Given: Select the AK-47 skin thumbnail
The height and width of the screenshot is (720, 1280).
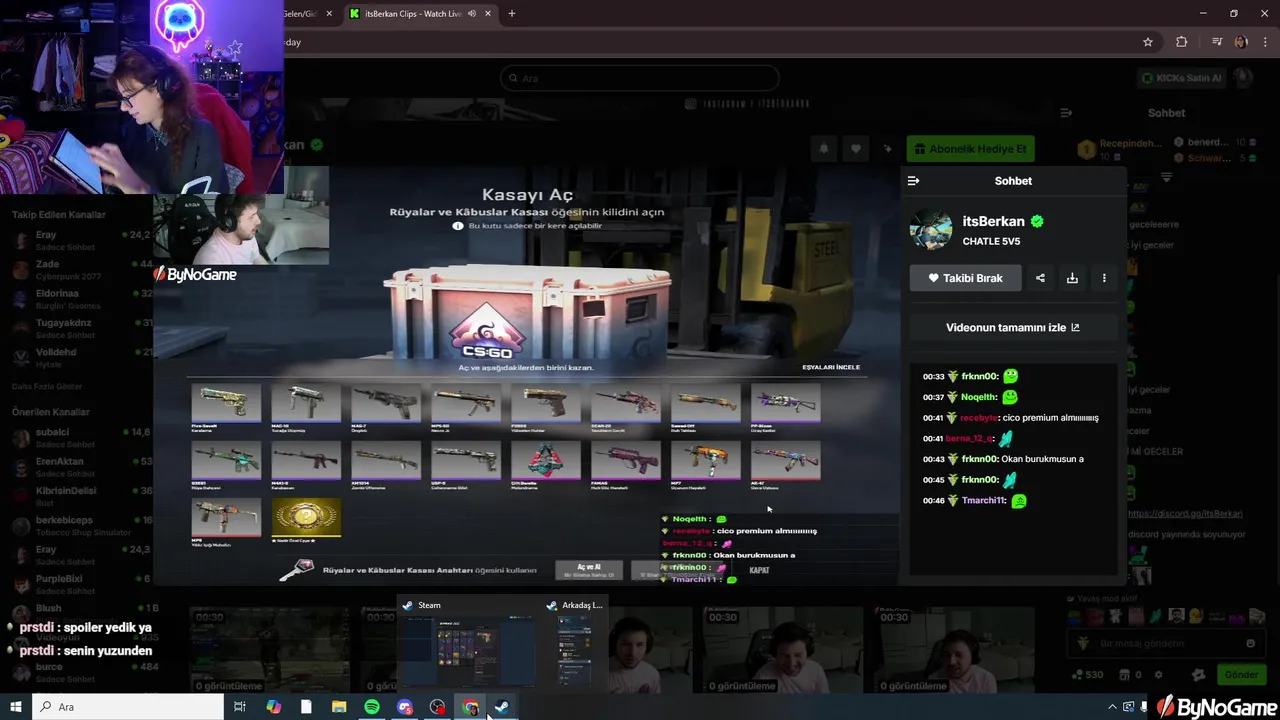Looking at the screenshot, I should [x=786, y=463].
